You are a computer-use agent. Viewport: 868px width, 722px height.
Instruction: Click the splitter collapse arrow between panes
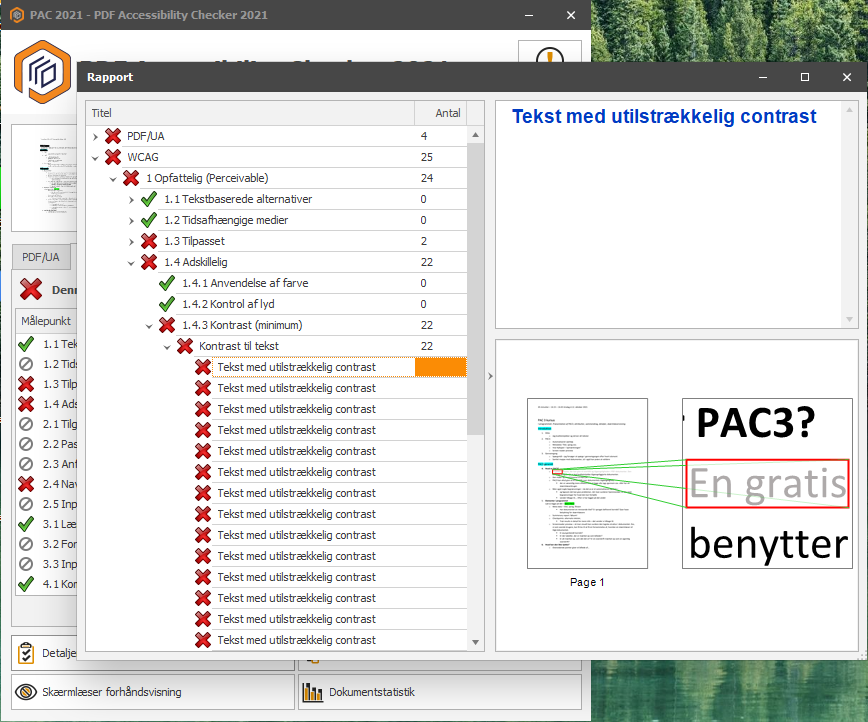coord(490,376)
